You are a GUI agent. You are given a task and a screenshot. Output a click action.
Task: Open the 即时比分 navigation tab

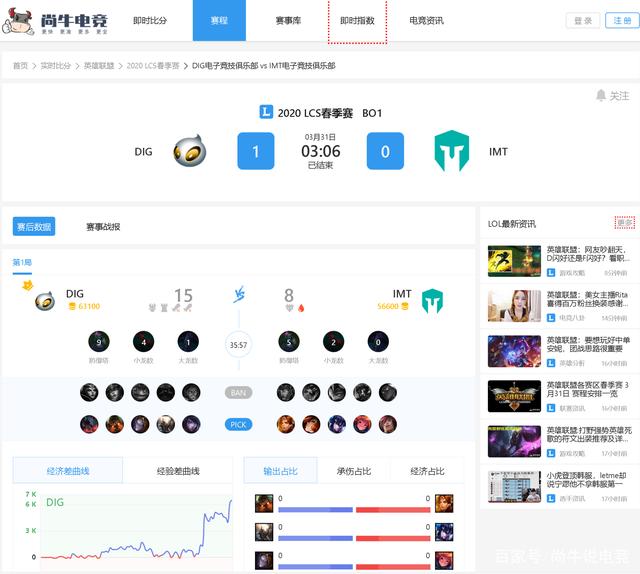[x=150, y=20]
